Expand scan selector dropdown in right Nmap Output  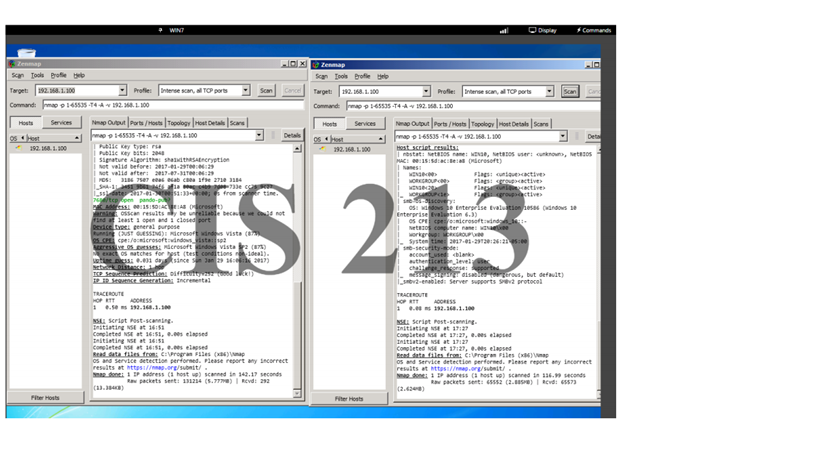pos(563,136)
